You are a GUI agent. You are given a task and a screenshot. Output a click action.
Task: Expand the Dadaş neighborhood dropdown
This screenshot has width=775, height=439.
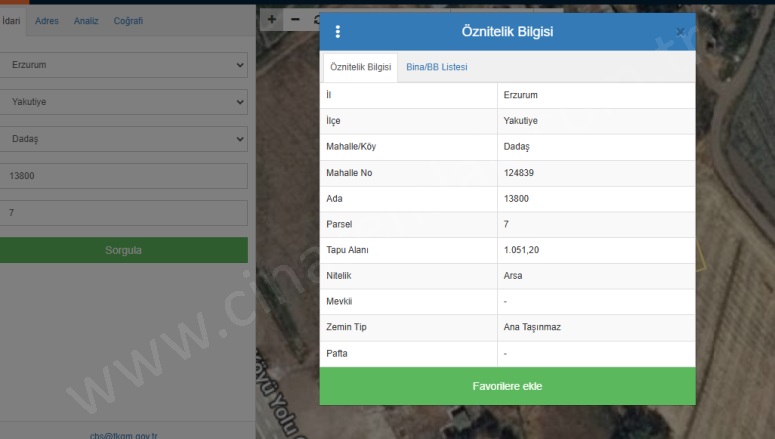123,139
